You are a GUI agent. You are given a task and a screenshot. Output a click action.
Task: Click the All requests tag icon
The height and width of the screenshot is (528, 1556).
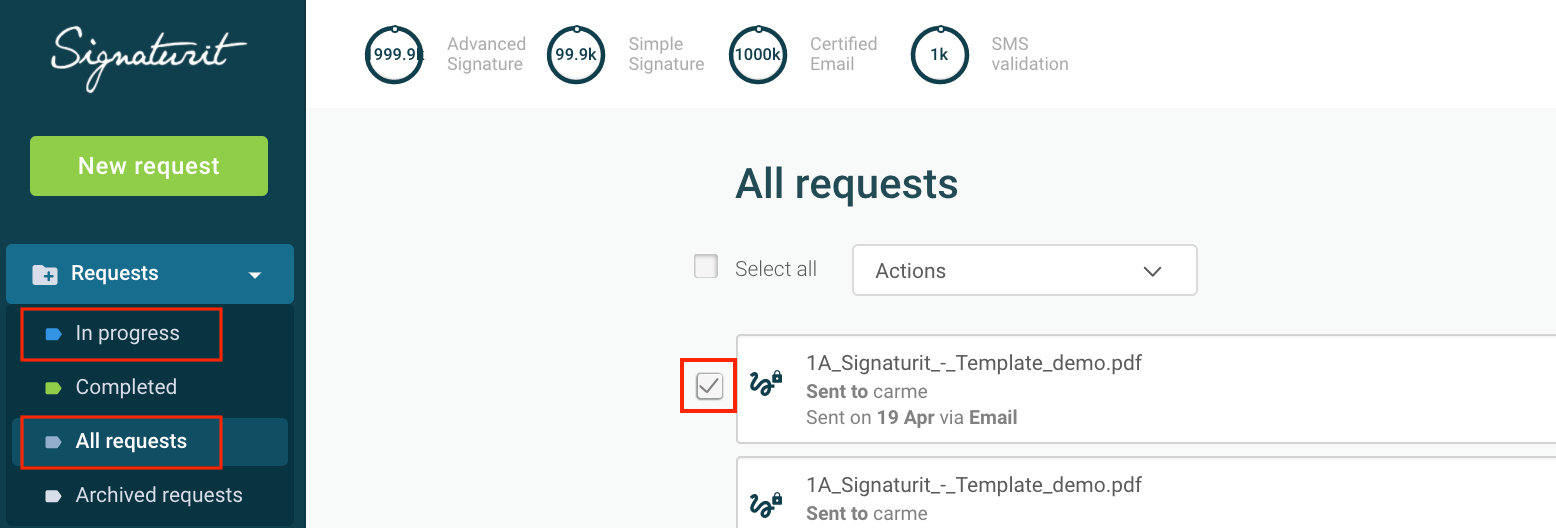(x=53, y=442)
